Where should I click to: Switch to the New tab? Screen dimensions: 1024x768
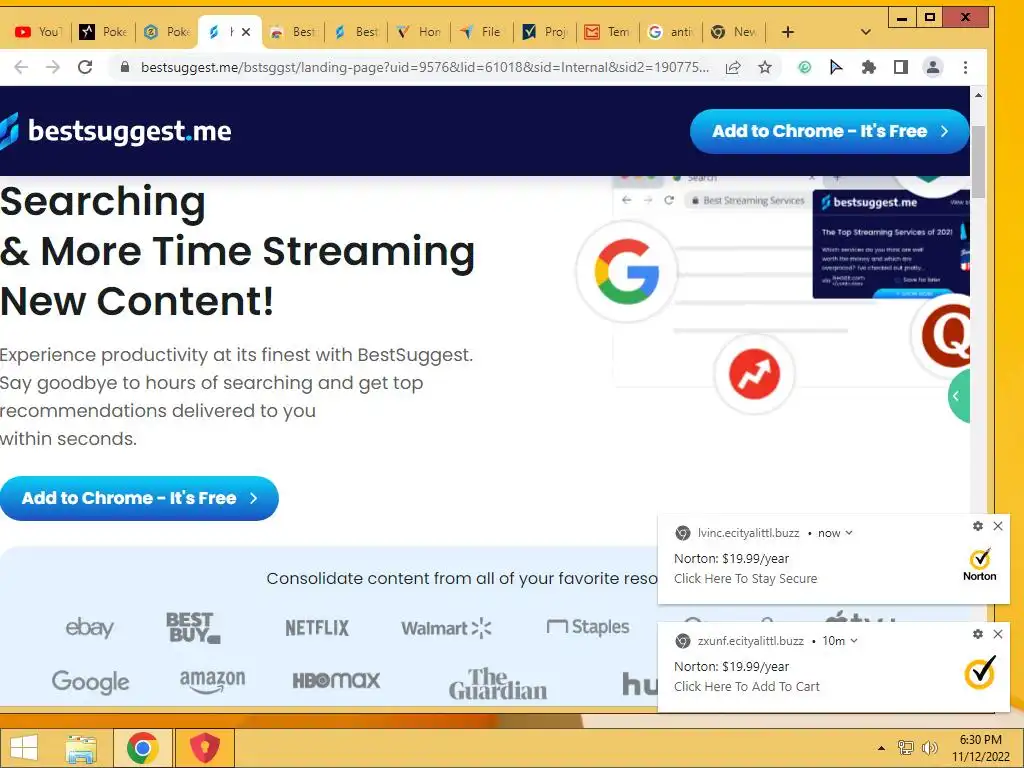[734, 32]
